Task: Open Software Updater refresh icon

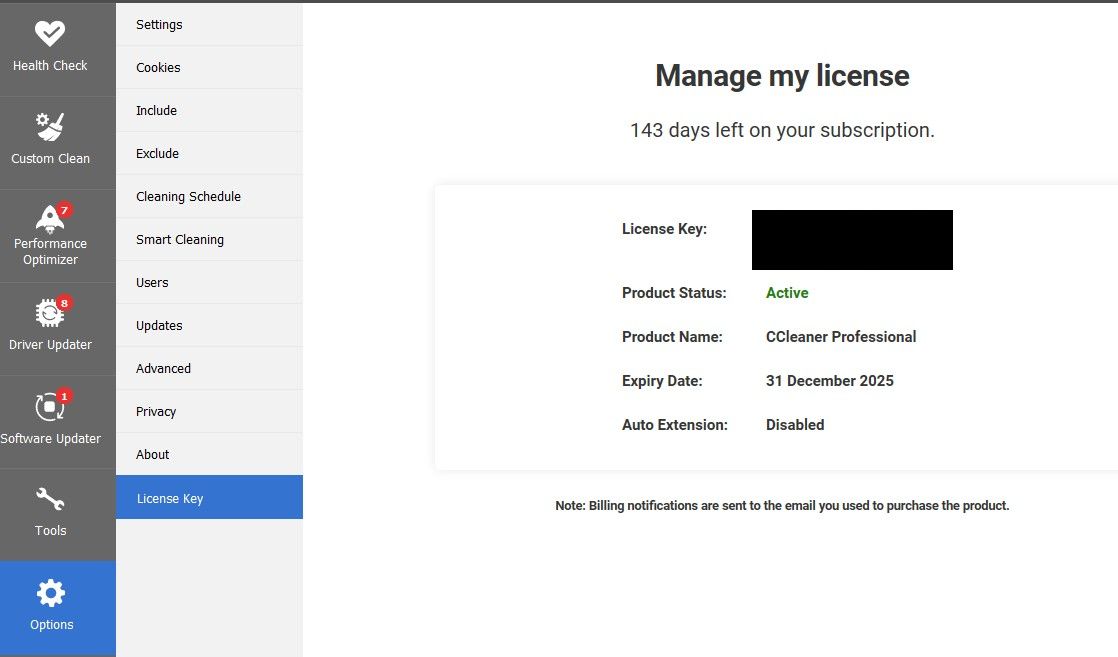Action: (50, 407)
